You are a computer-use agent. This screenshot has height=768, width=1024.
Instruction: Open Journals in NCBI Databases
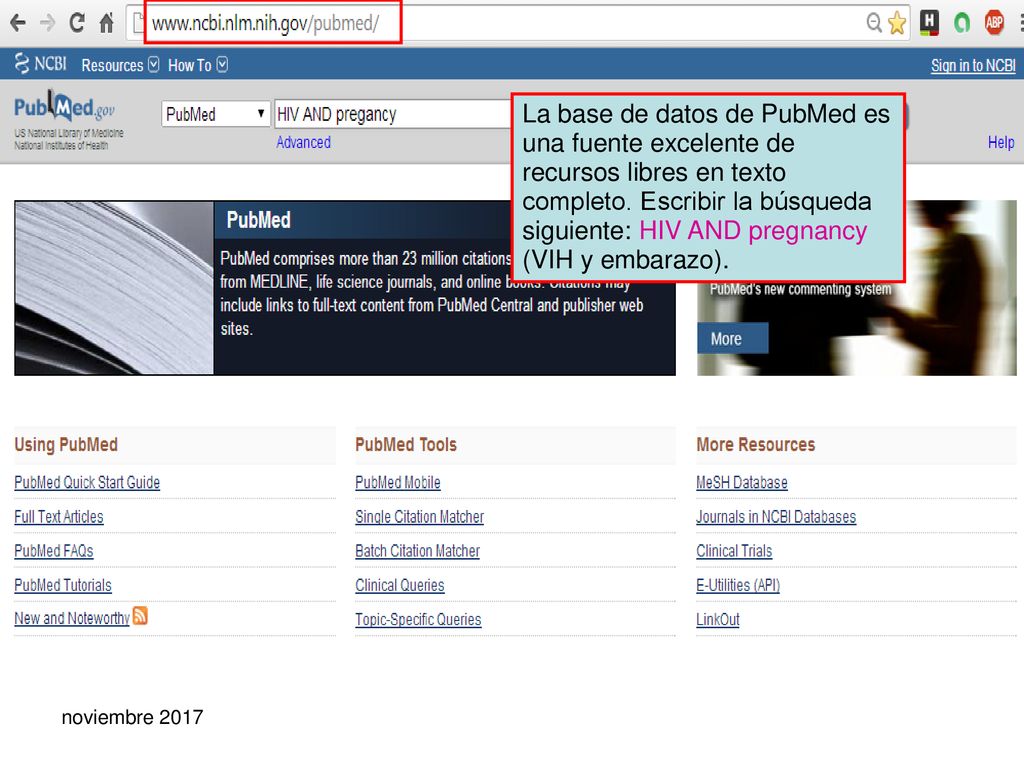click(x=776, y=517)
